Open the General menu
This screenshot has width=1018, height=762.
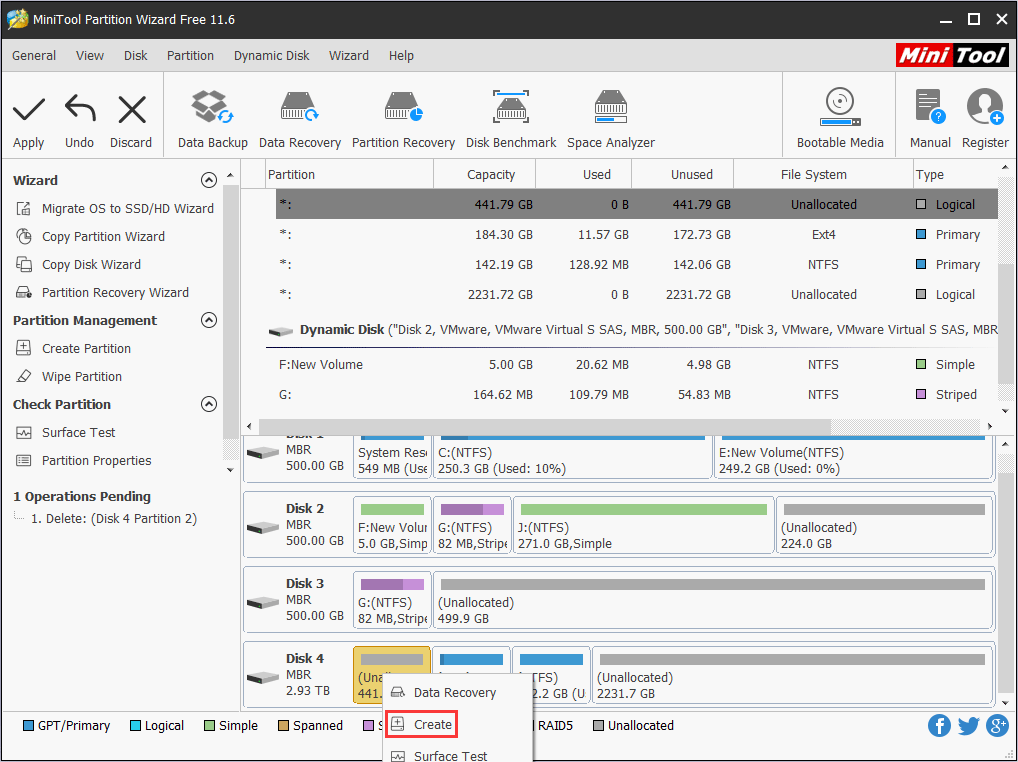34,56
